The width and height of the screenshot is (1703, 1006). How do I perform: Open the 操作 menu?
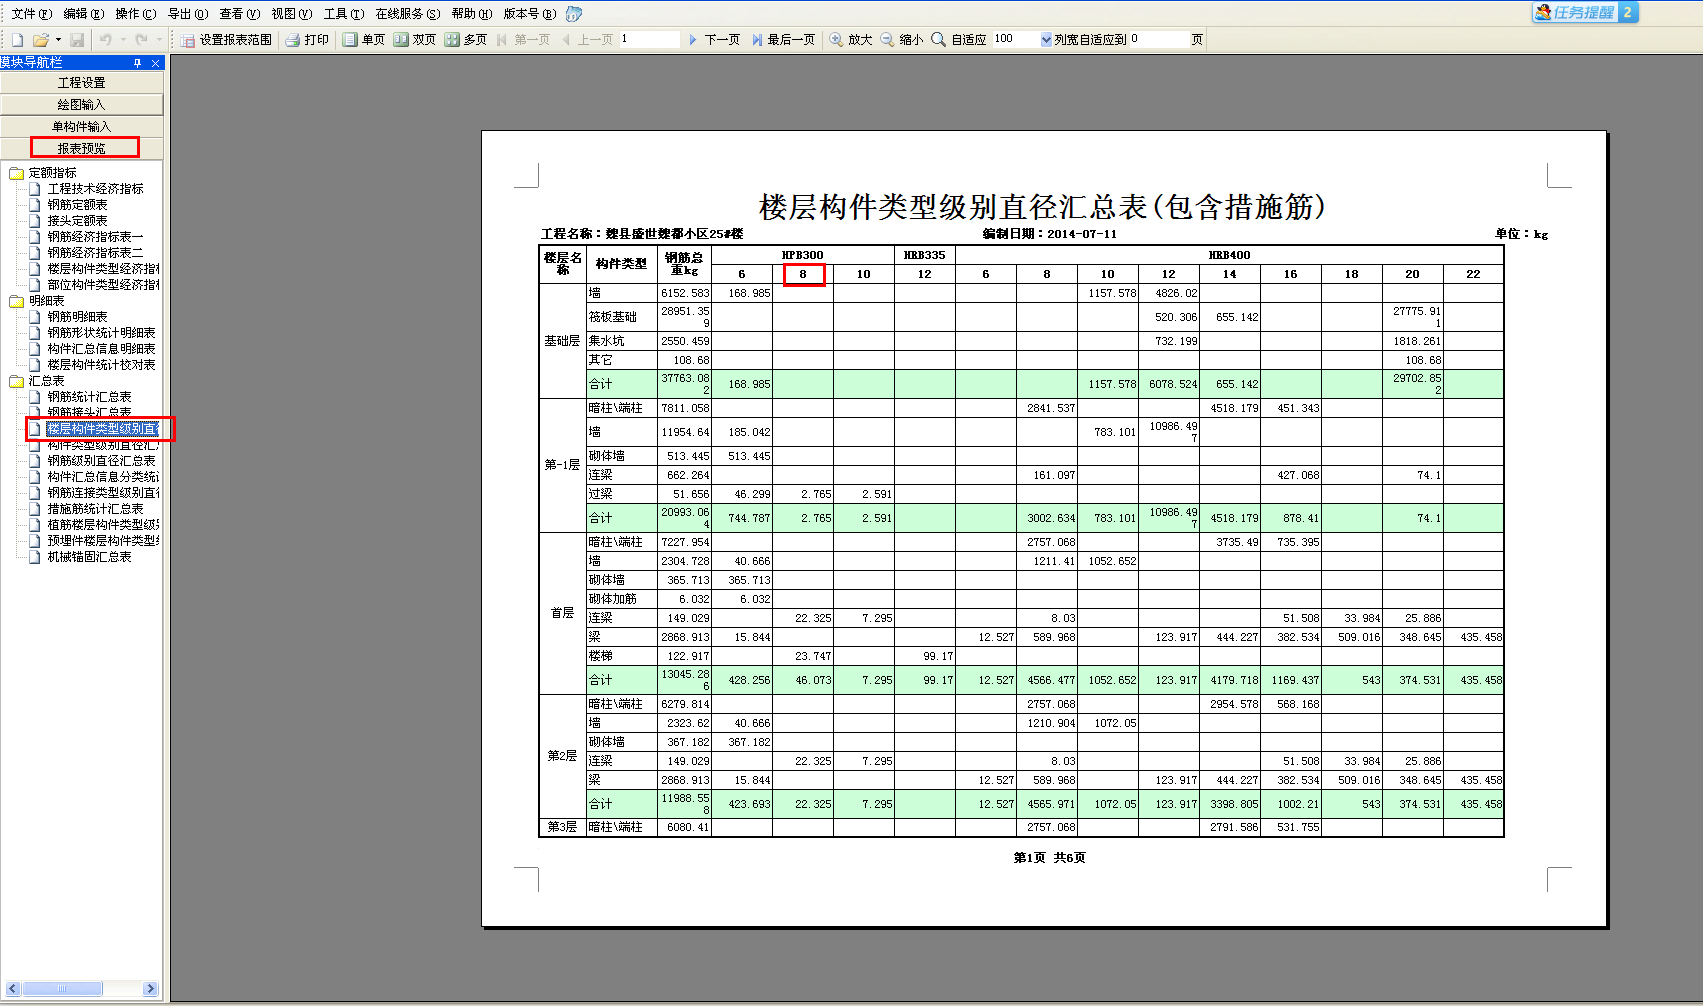click(136, 14)
